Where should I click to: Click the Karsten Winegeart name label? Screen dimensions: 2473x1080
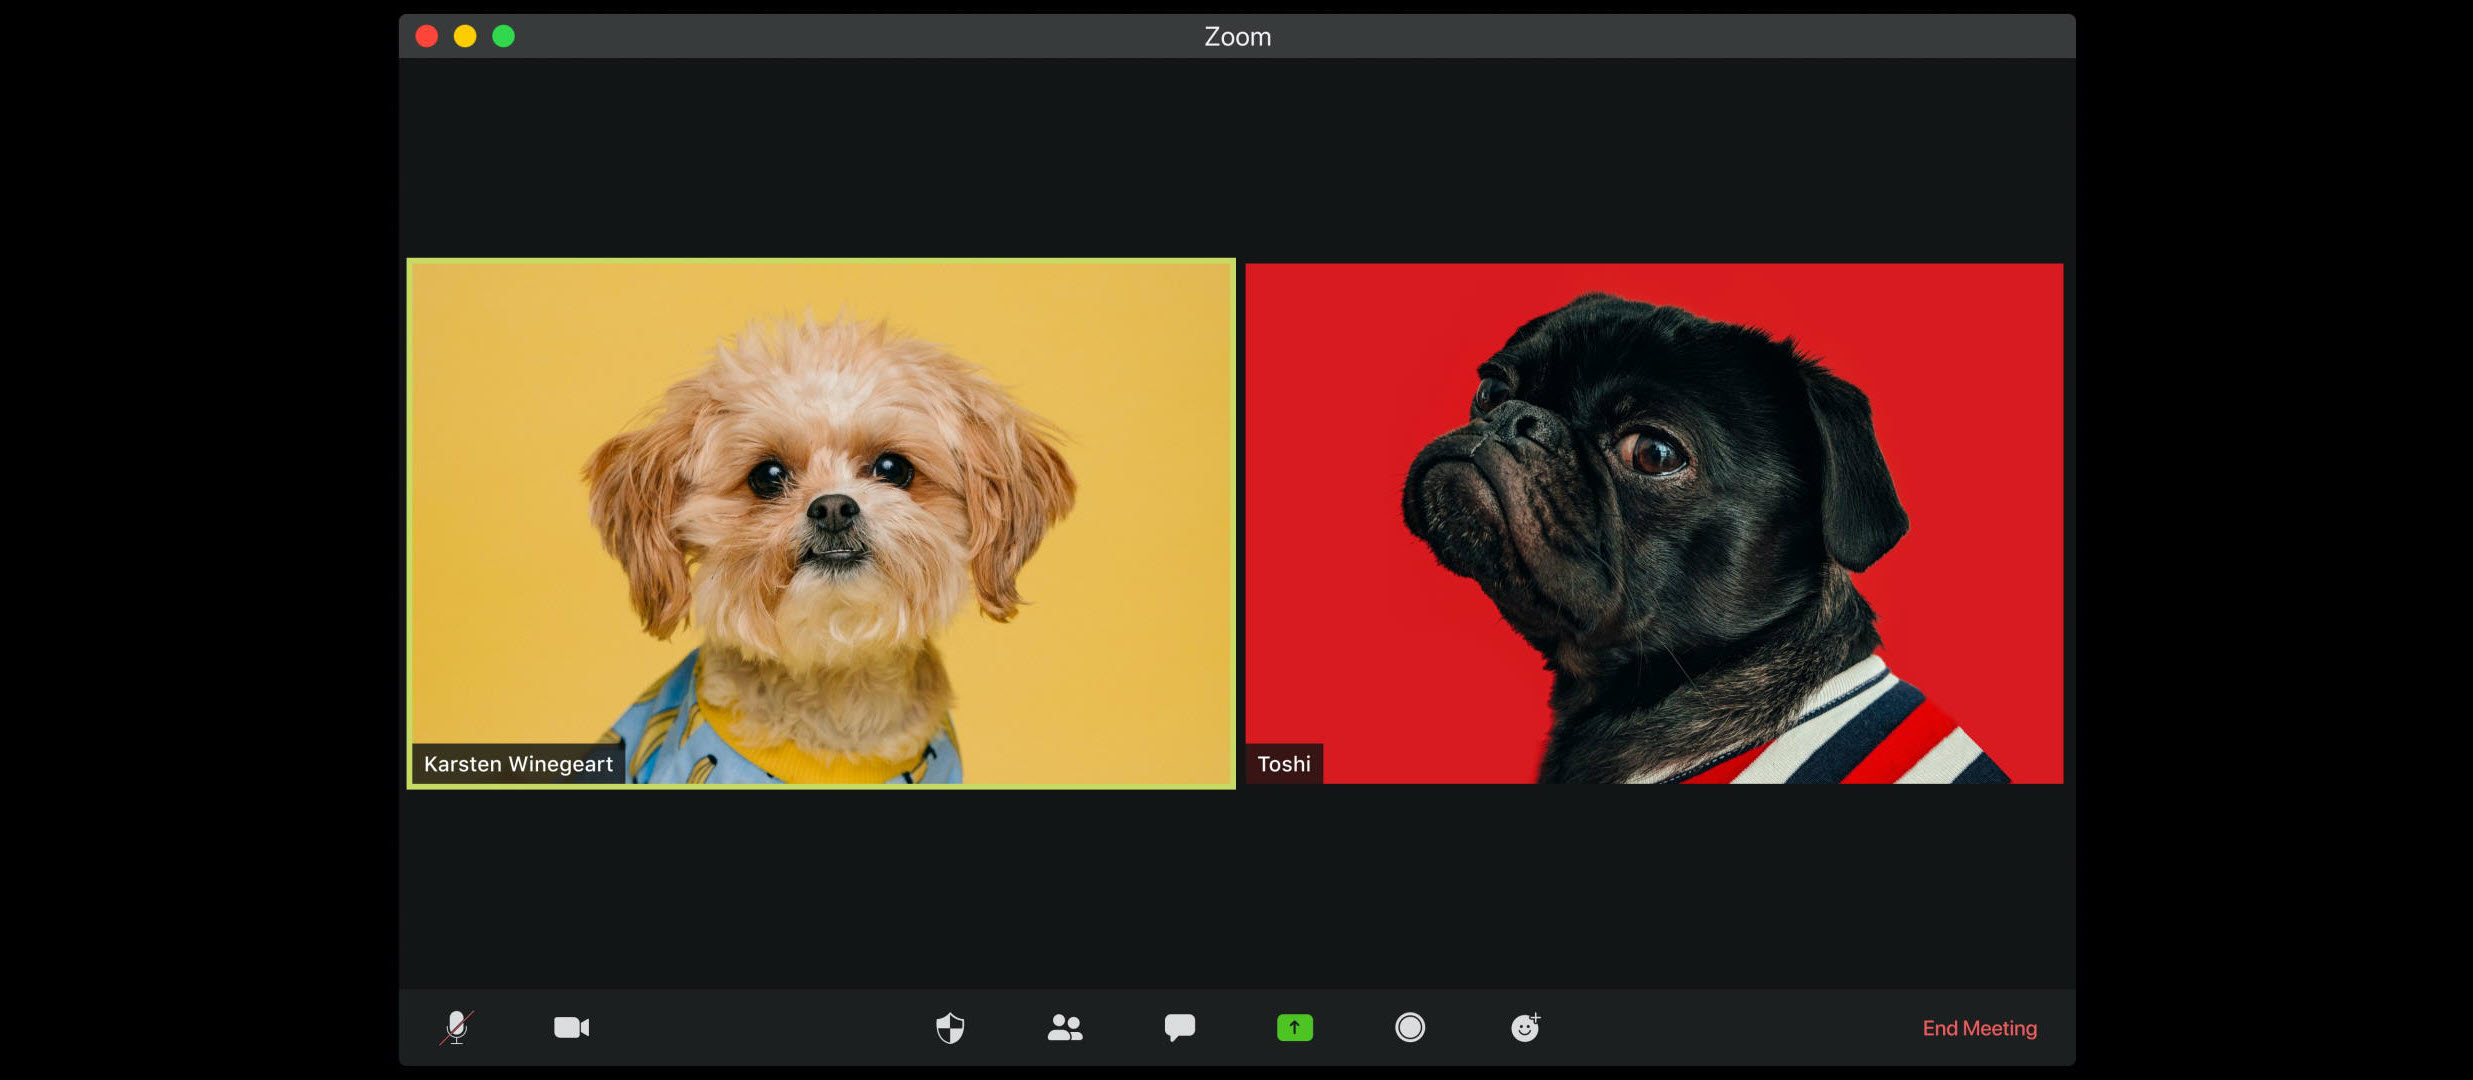pyautogui.click(x=518, y=764)
